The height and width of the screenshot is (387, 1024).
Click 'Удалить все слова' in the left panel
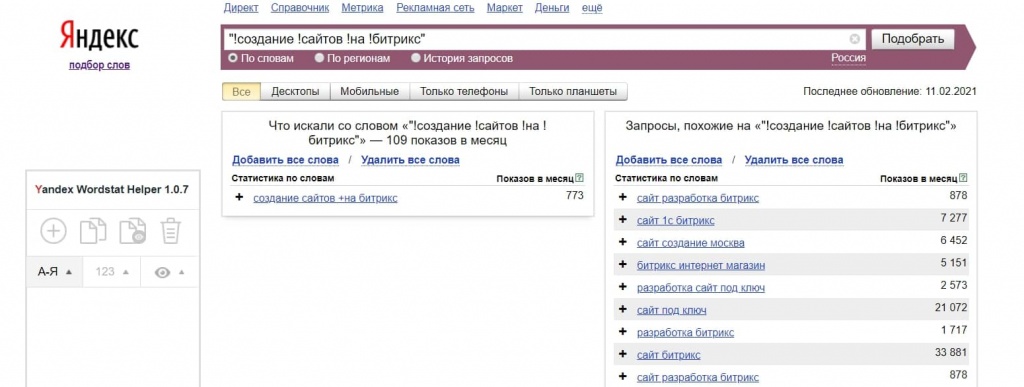coord(410,160)
